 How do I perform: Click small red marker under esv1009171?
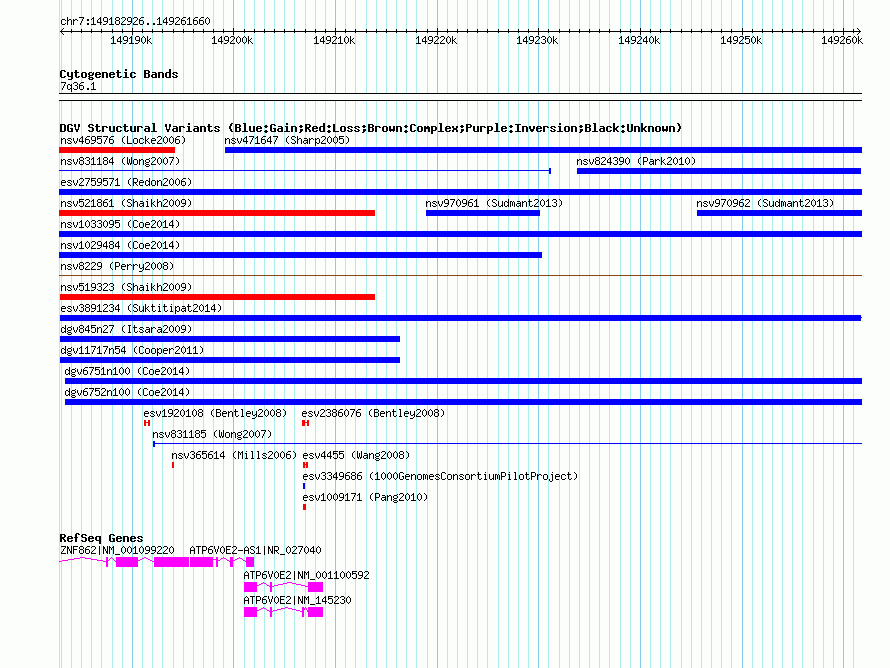305,507
